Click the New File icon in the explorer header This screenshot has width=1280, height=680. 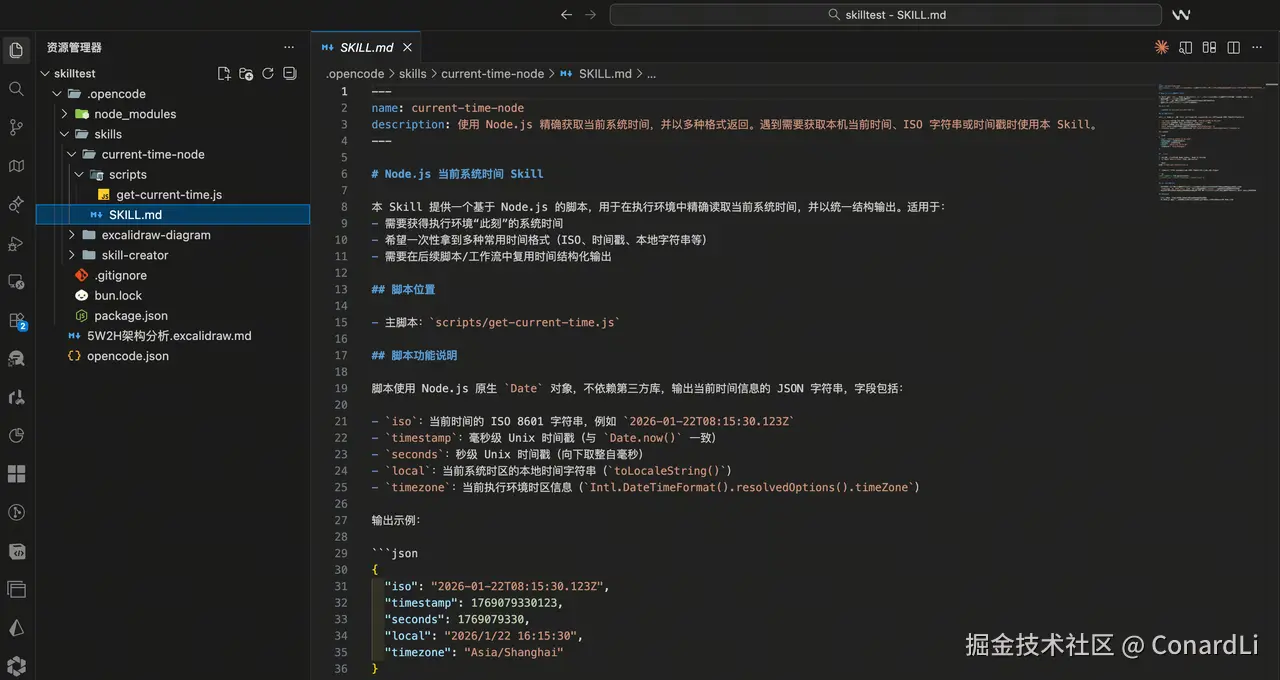tap(224, 74)
